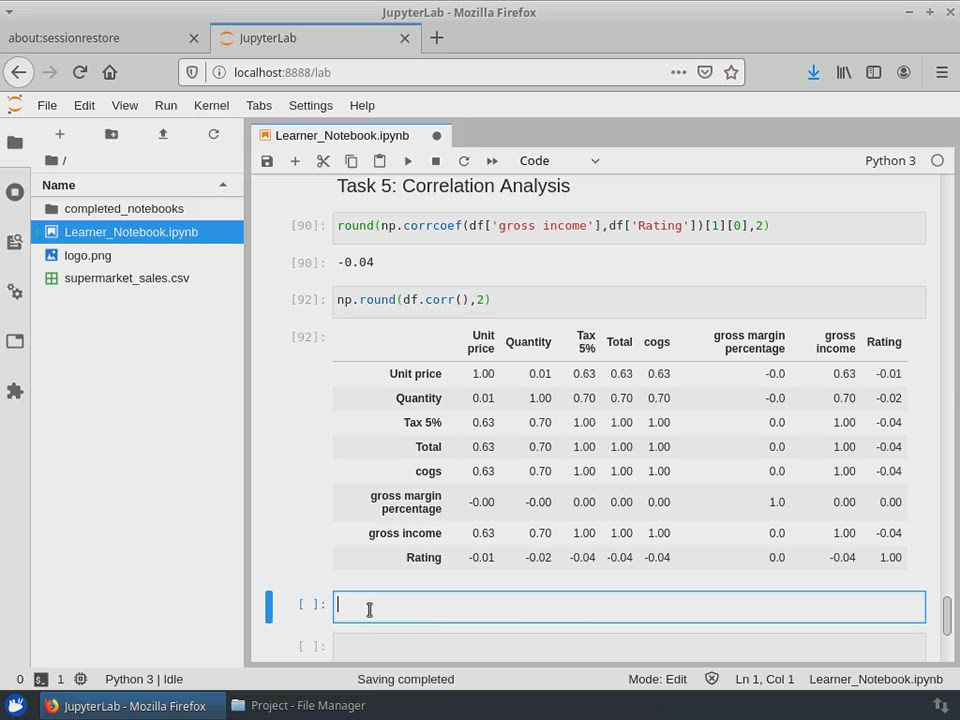The width and height of the screenshot is (960, 720).
Task: Insert a new cell below
Action: coord(295,161)
